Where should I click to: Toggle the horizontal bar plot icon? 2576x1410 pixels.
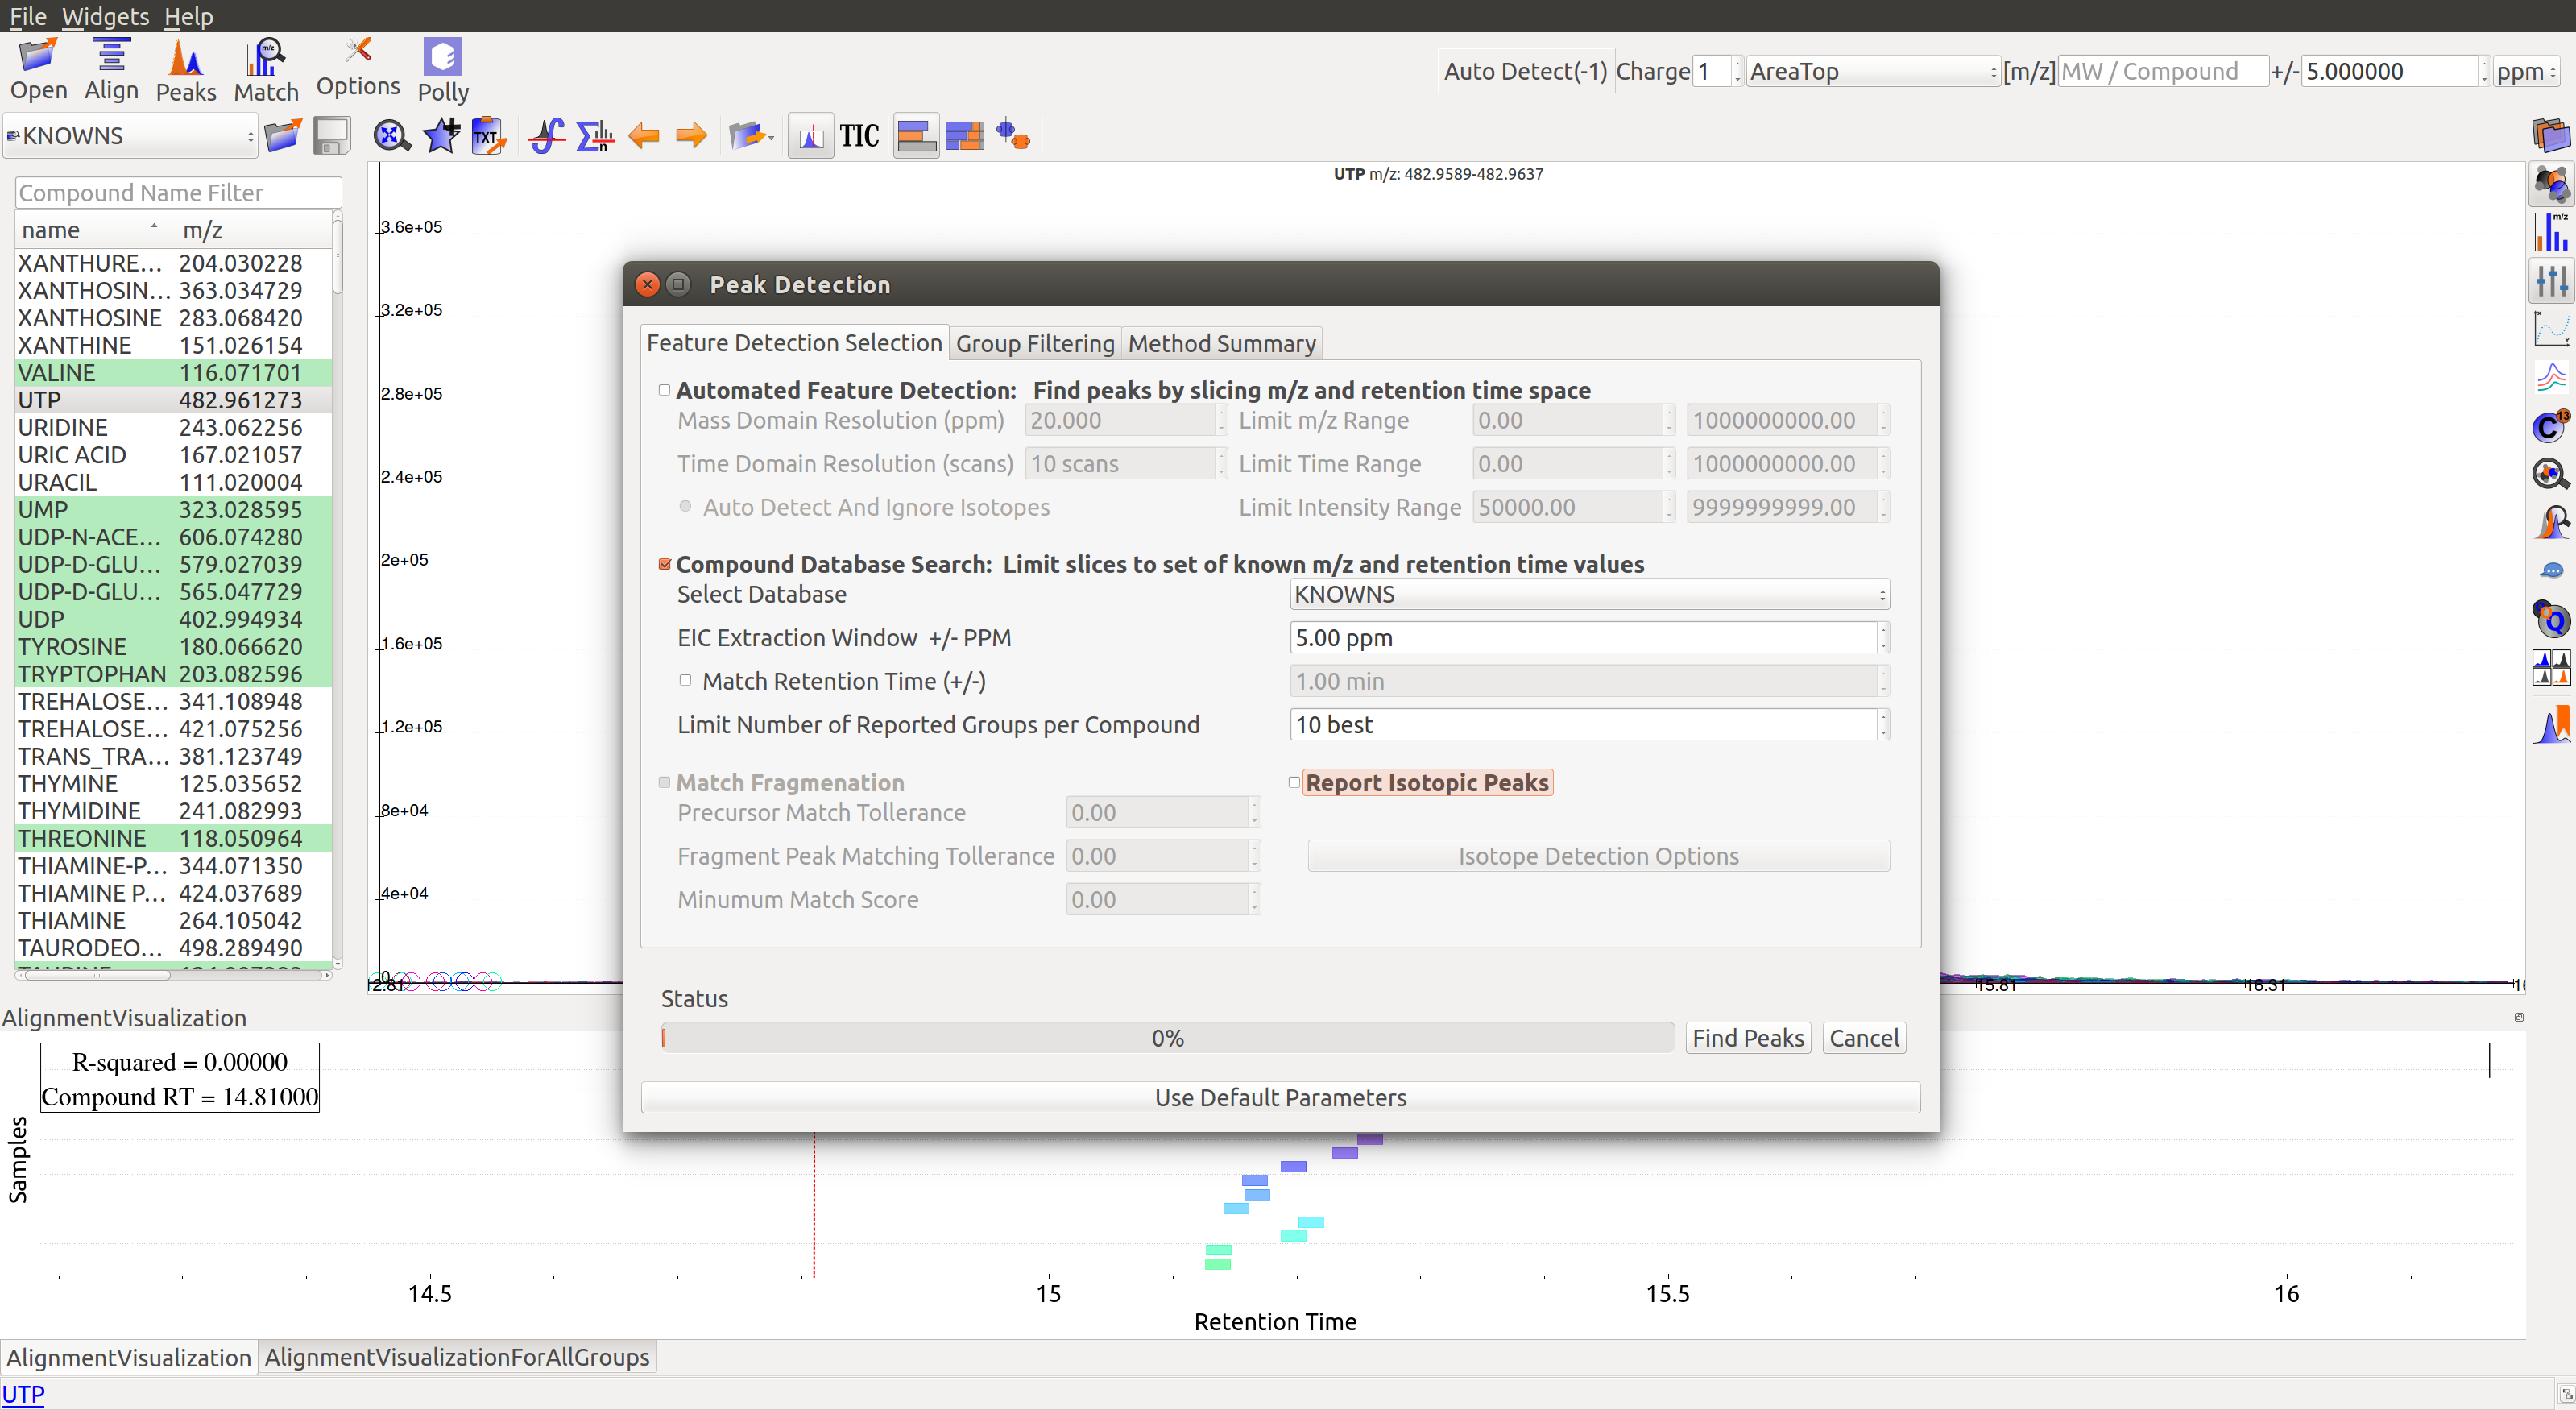pyautogui.click(x=916, y=136)
